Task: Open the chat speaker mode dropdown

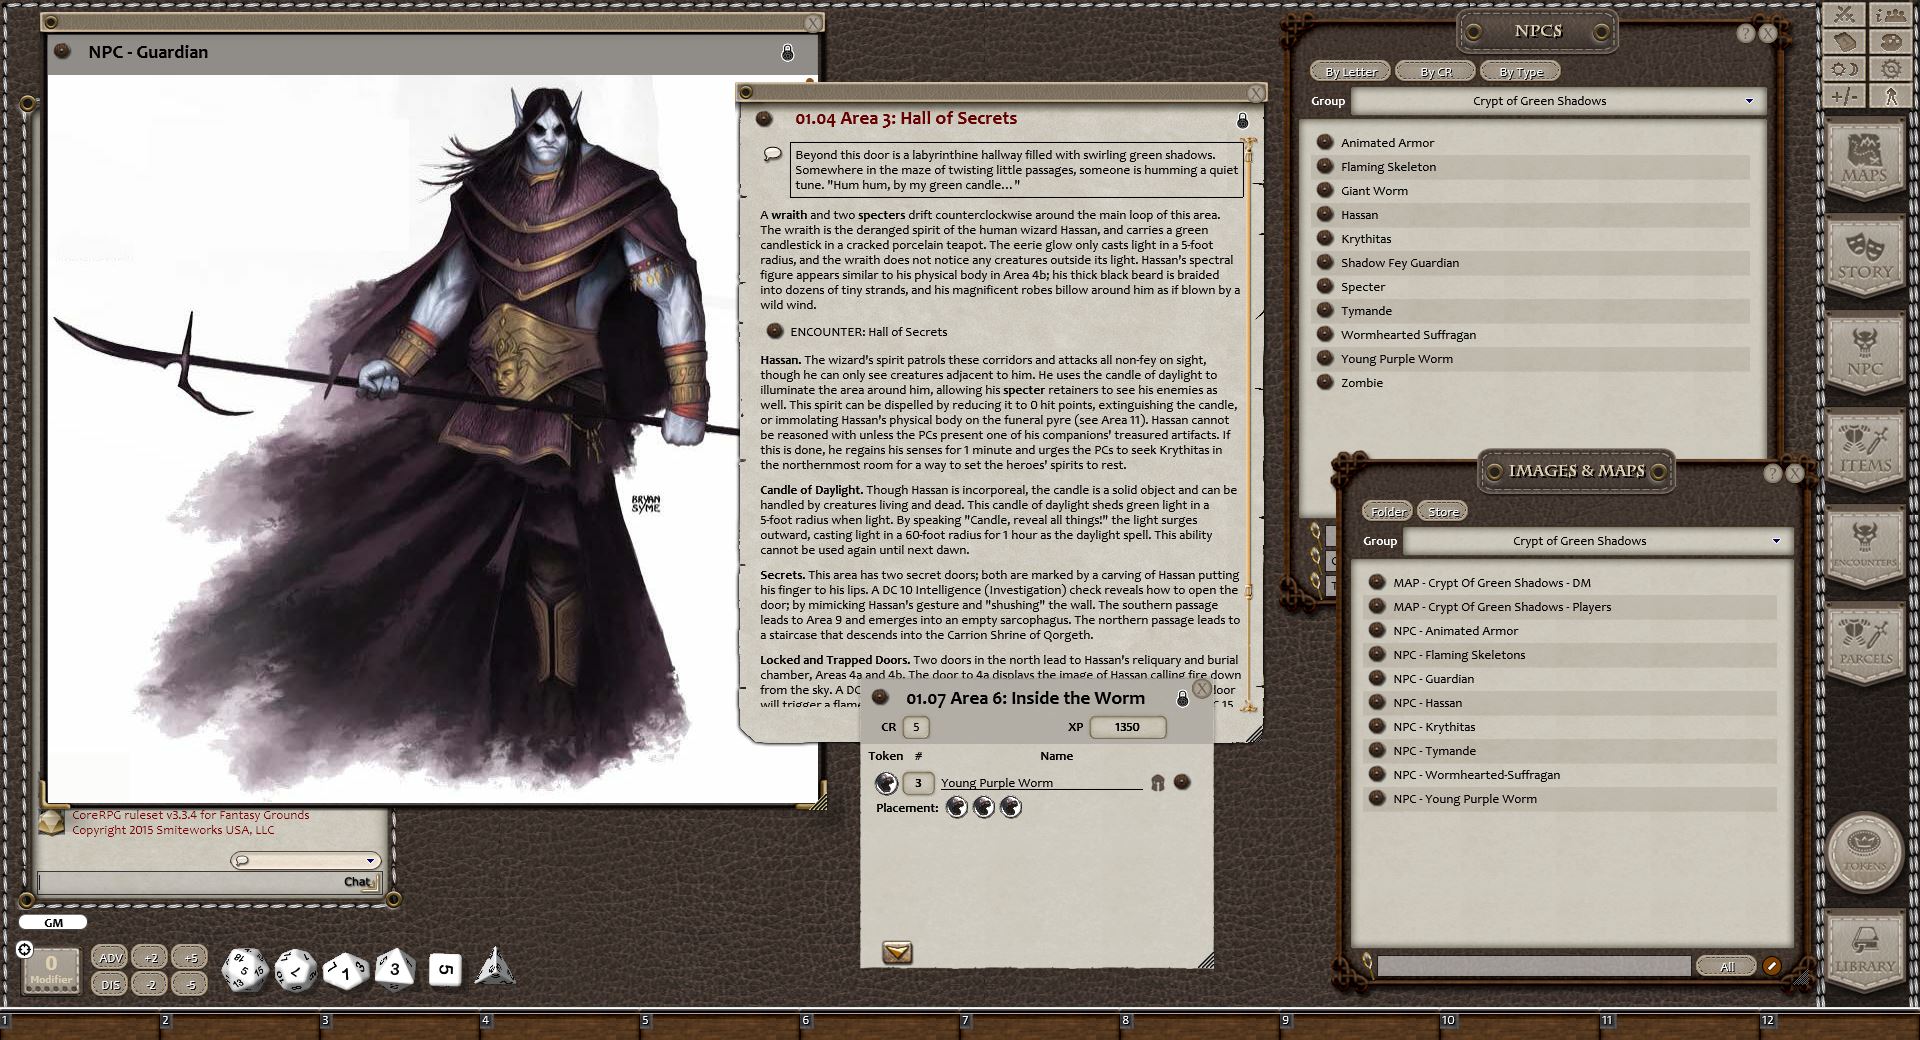Action: point(305,860)
